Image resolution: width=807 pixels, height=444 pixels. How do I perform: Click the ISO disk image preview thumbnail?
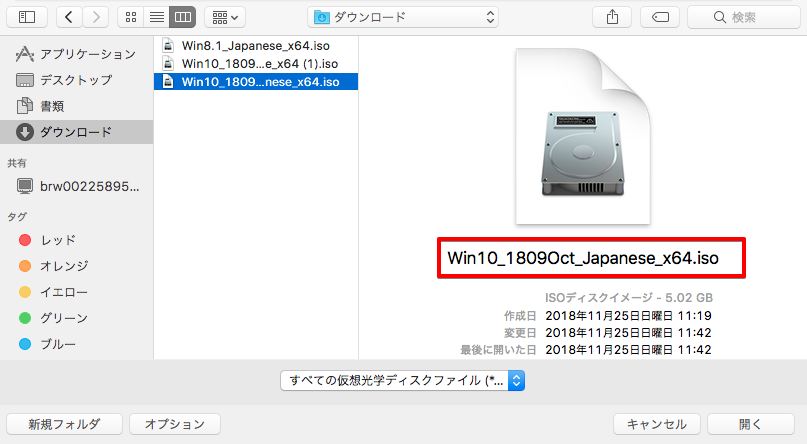point(583,137)
